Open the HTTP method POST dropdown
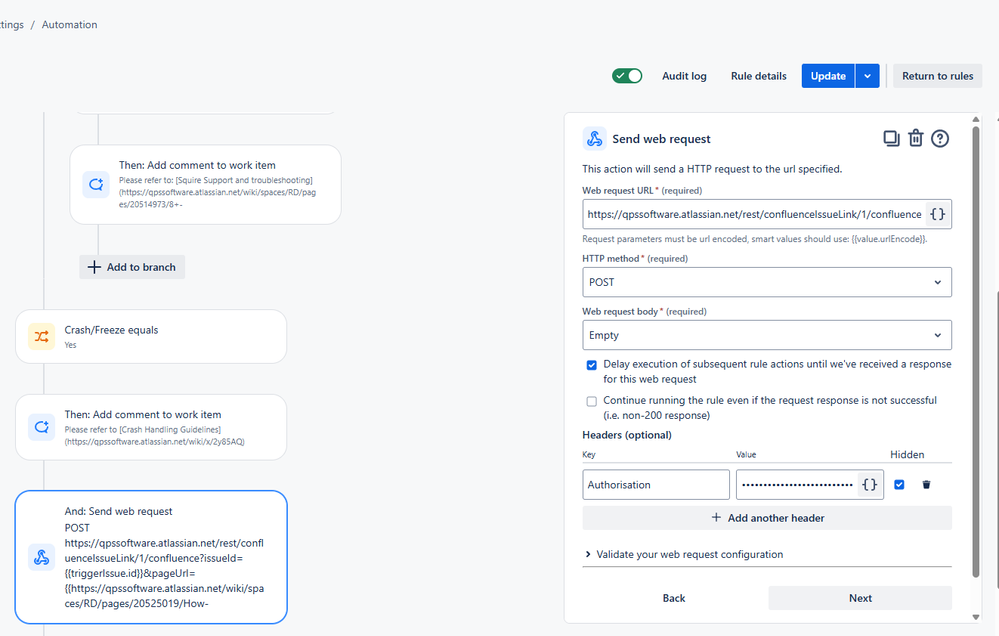 [x=766, y=282]
